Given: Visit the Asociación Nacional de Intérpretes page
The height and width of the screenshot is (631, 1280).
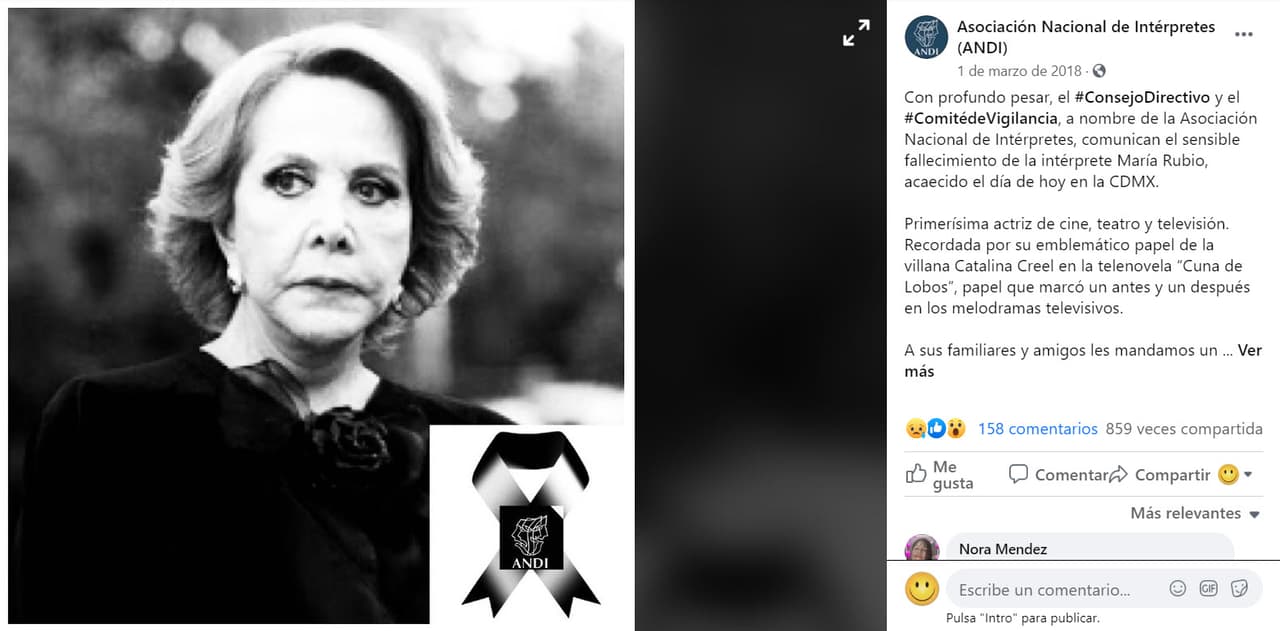Looking at the screenshot, I should [1085, 27].
